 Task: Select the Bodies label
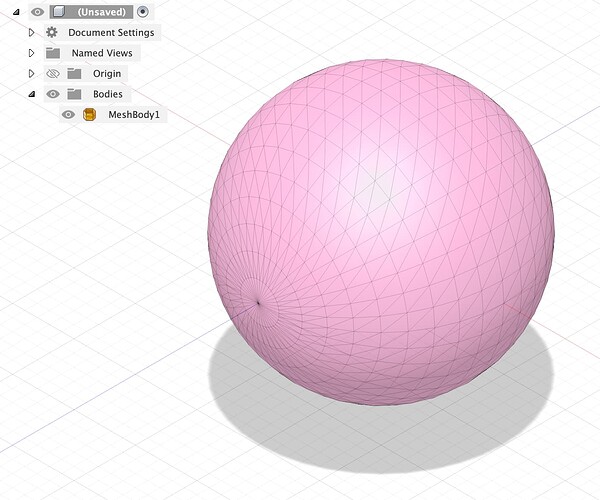tap(108, 94)
